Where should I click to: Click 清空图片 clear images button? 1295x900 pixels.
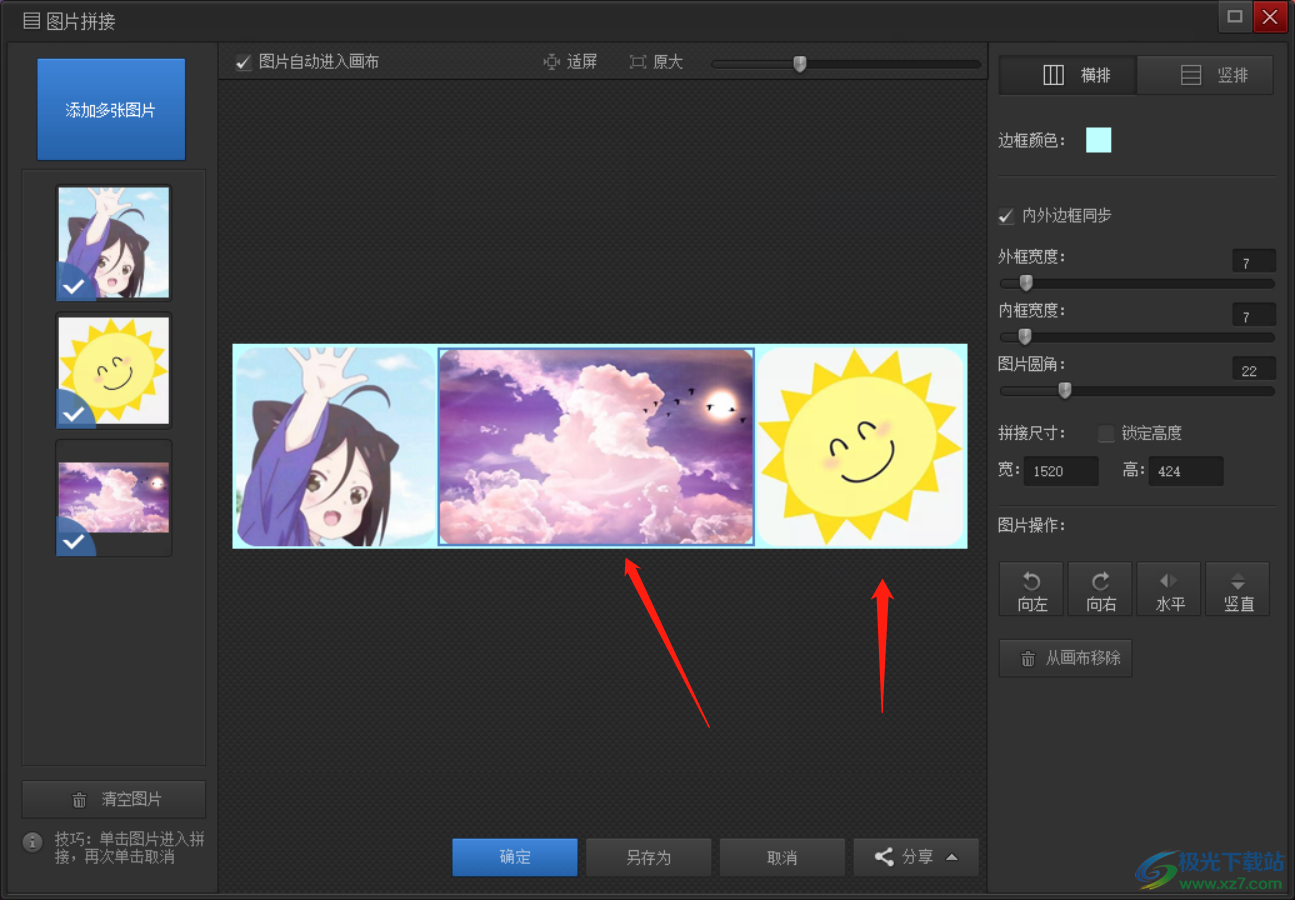(114, 799)
